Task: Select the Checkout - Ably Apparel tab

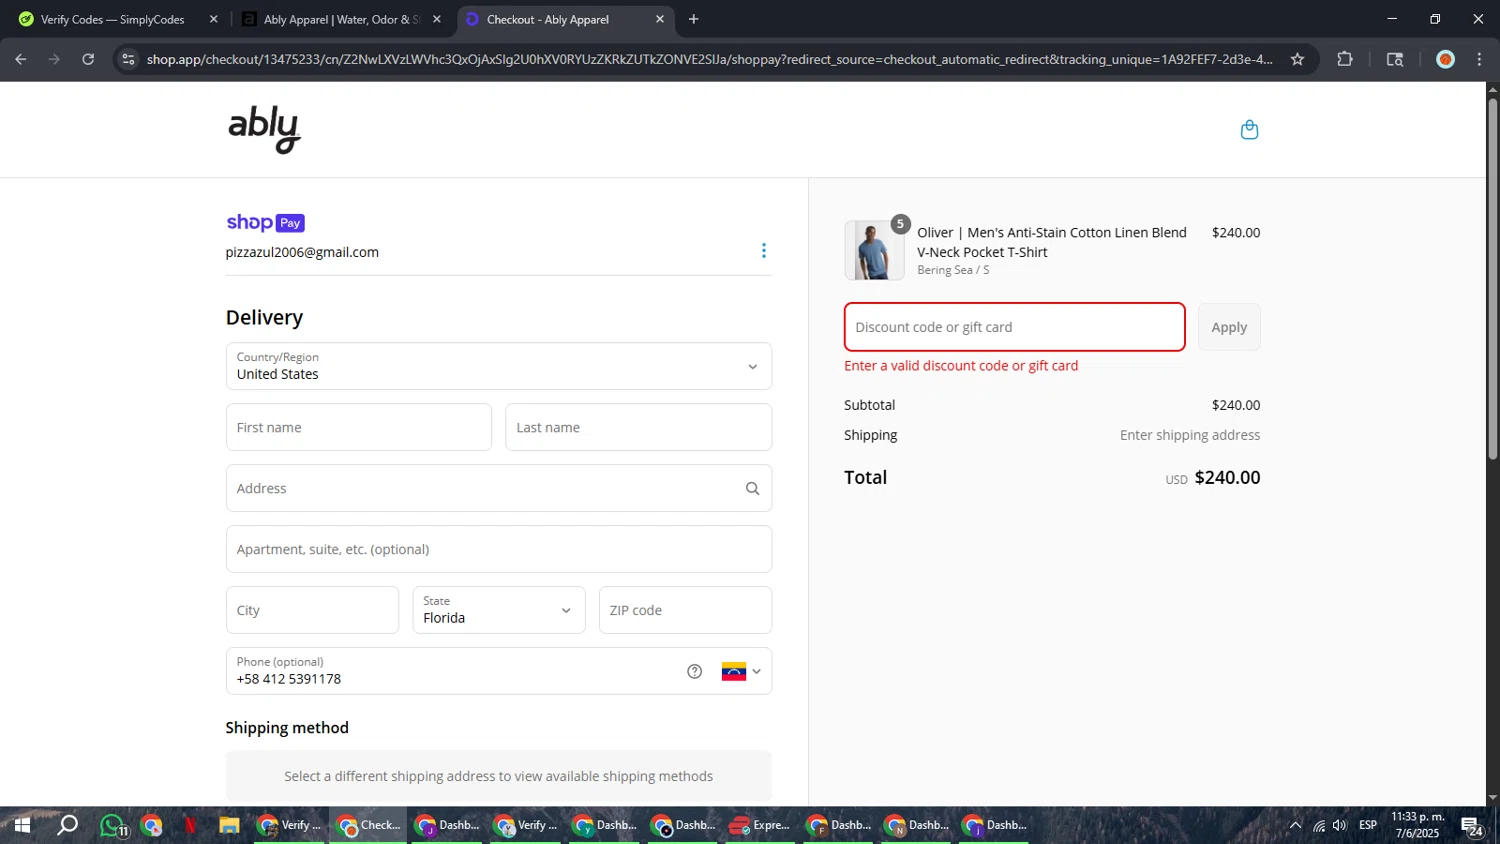Action: click(566, 19)
